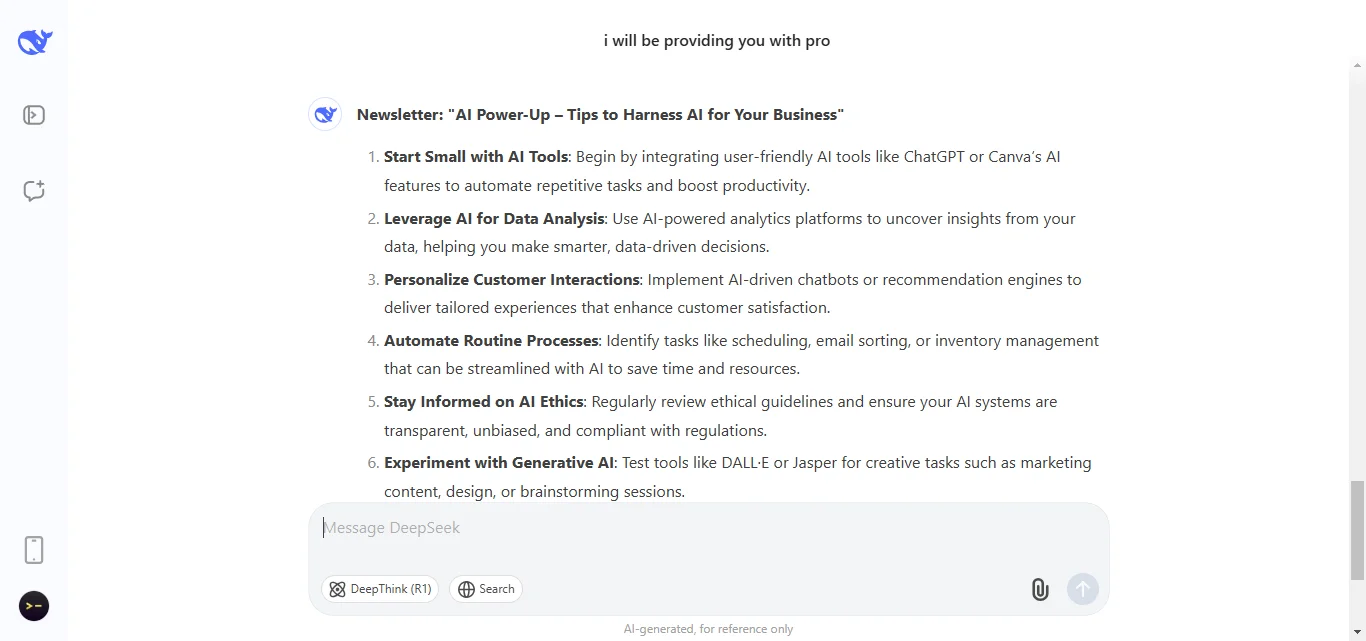The width and height of the screenshot is (1366, 641).
Task: Click the AI-generated disclaimer text
Action: point(708,628)
